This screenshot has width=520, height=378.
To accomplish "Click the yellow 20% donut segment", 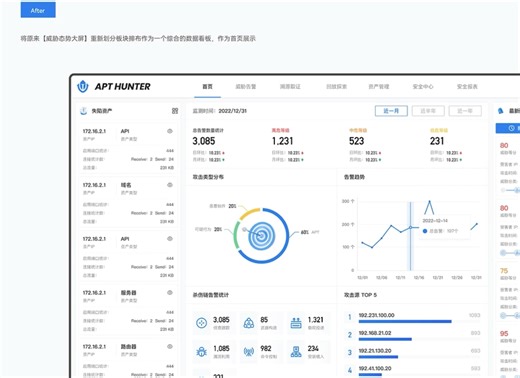I will pos(249,214).
